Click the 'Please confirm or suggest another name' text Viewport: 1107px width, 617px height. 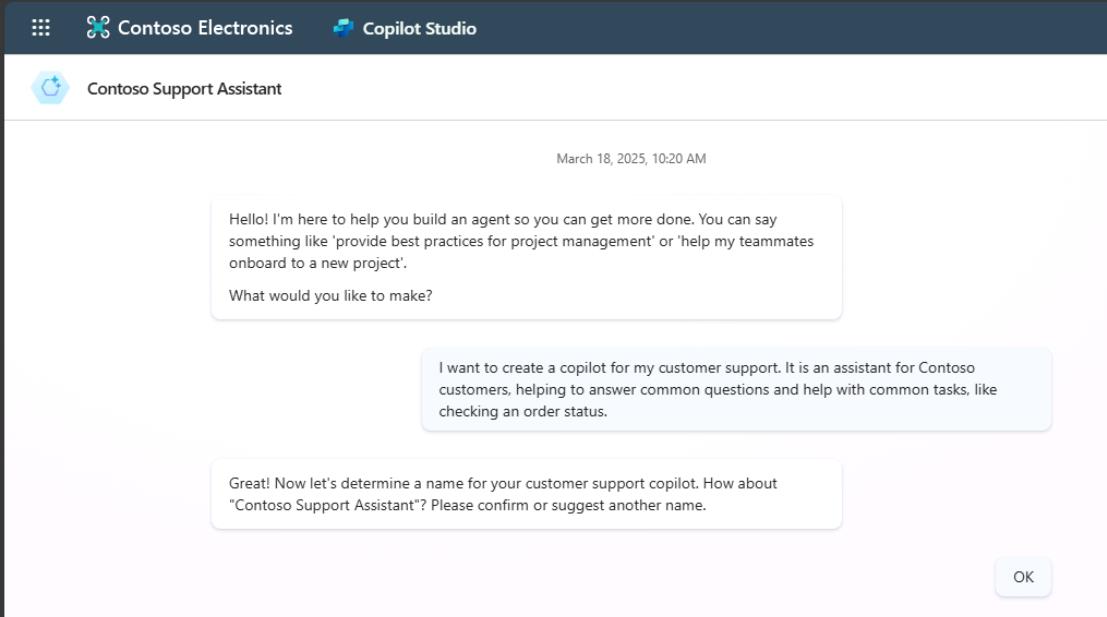pyautogui.click(x=568, y=505)
